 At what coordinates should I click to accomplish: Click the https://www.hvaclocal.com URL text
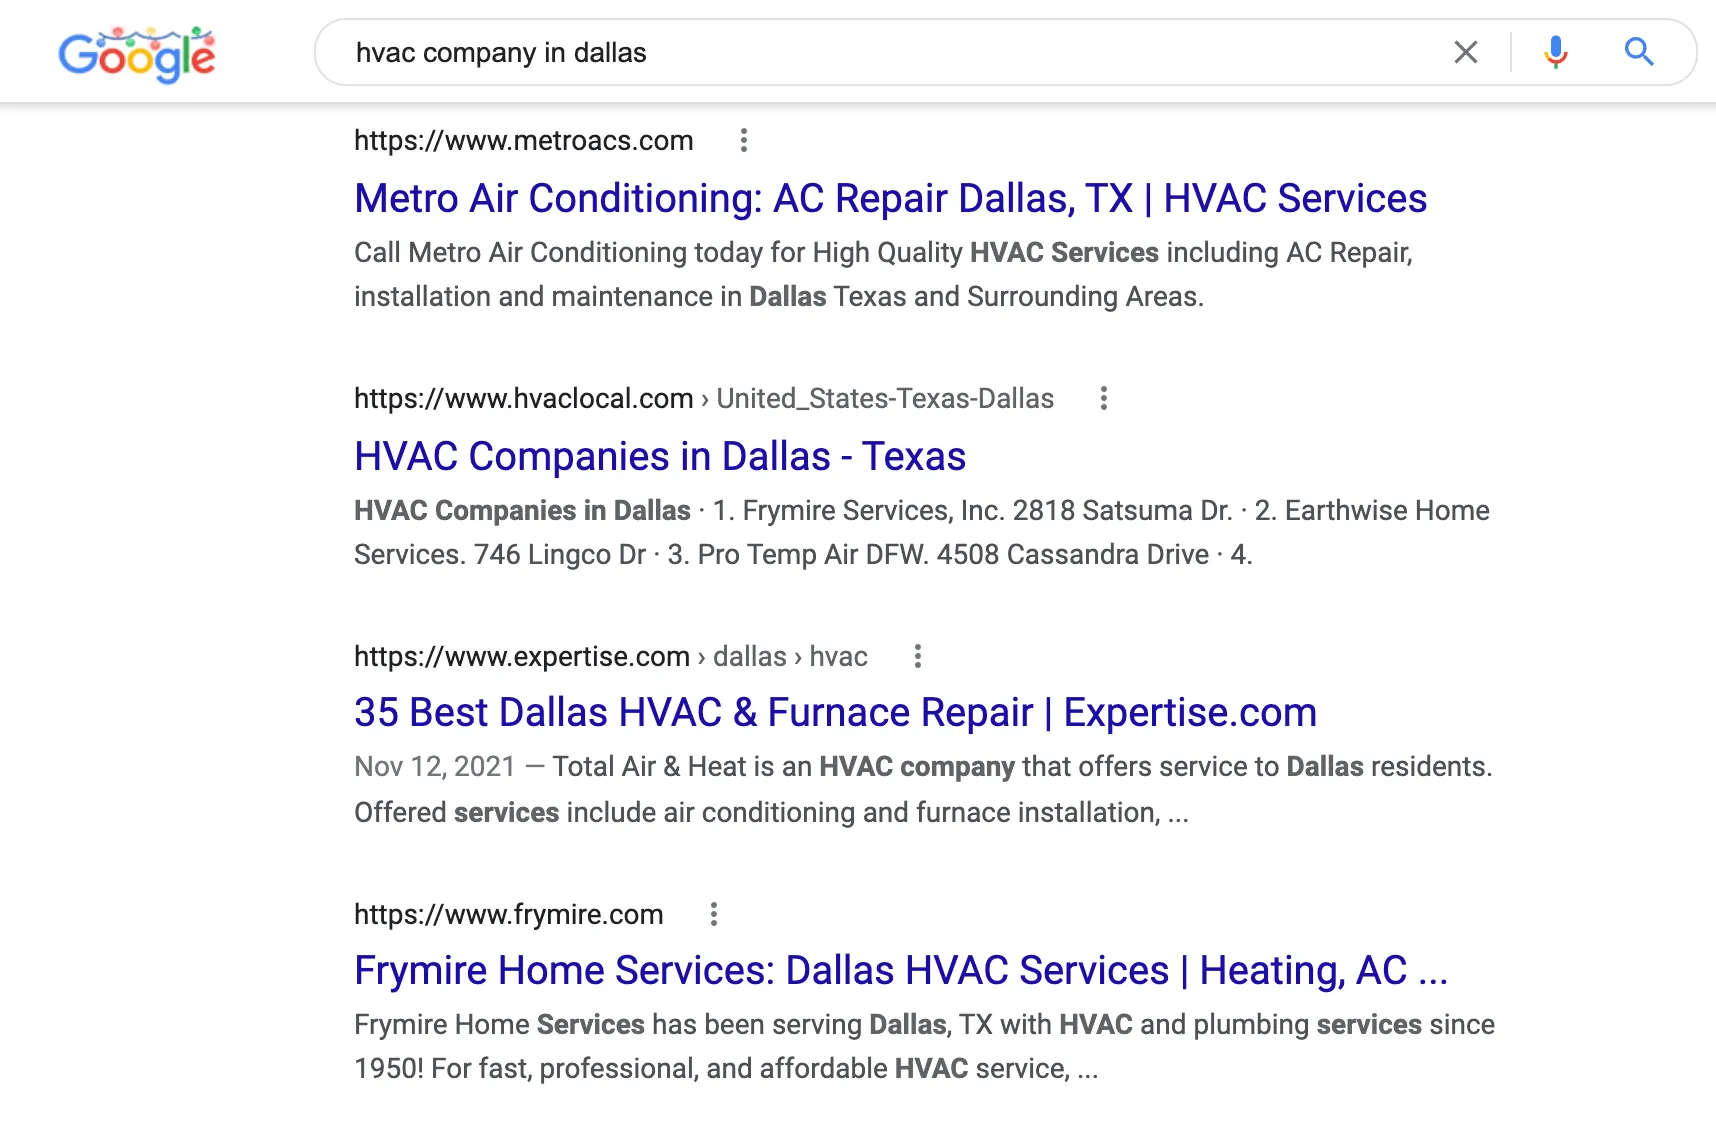pos(523,399)
